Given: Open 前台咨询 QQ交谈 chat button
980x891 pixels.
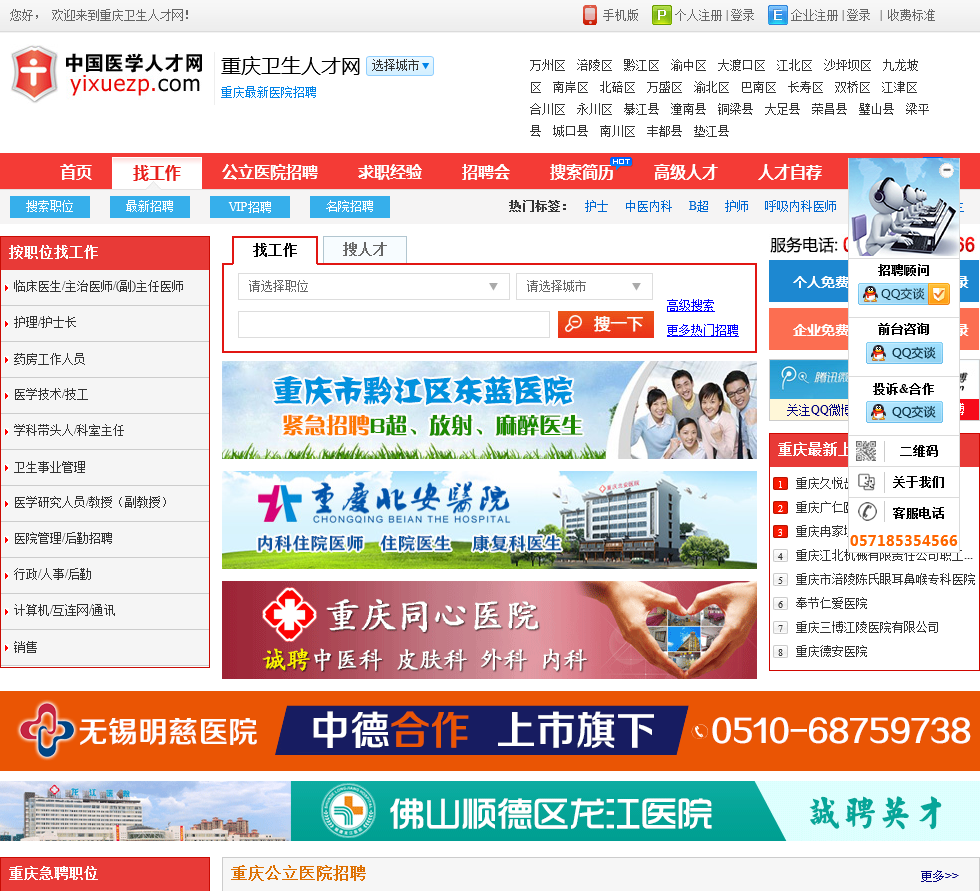Looking at the screenshot, I should click(904, 353).
